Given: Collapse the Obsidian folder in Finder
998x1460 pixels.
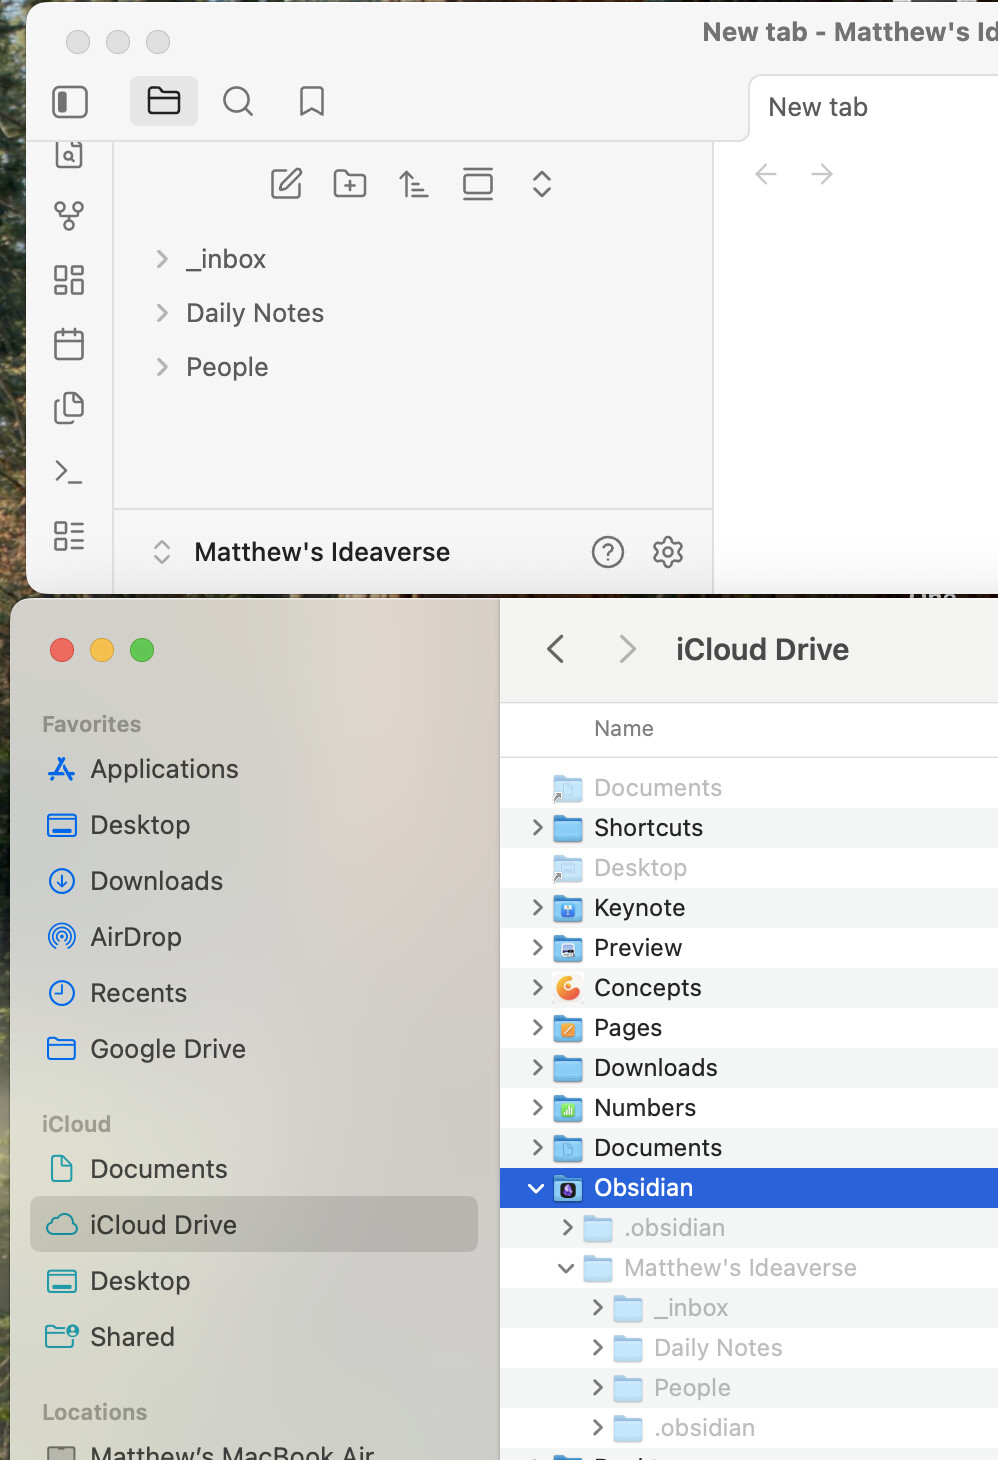Looking at the screenshot, I should click(x=536, y=1188).
